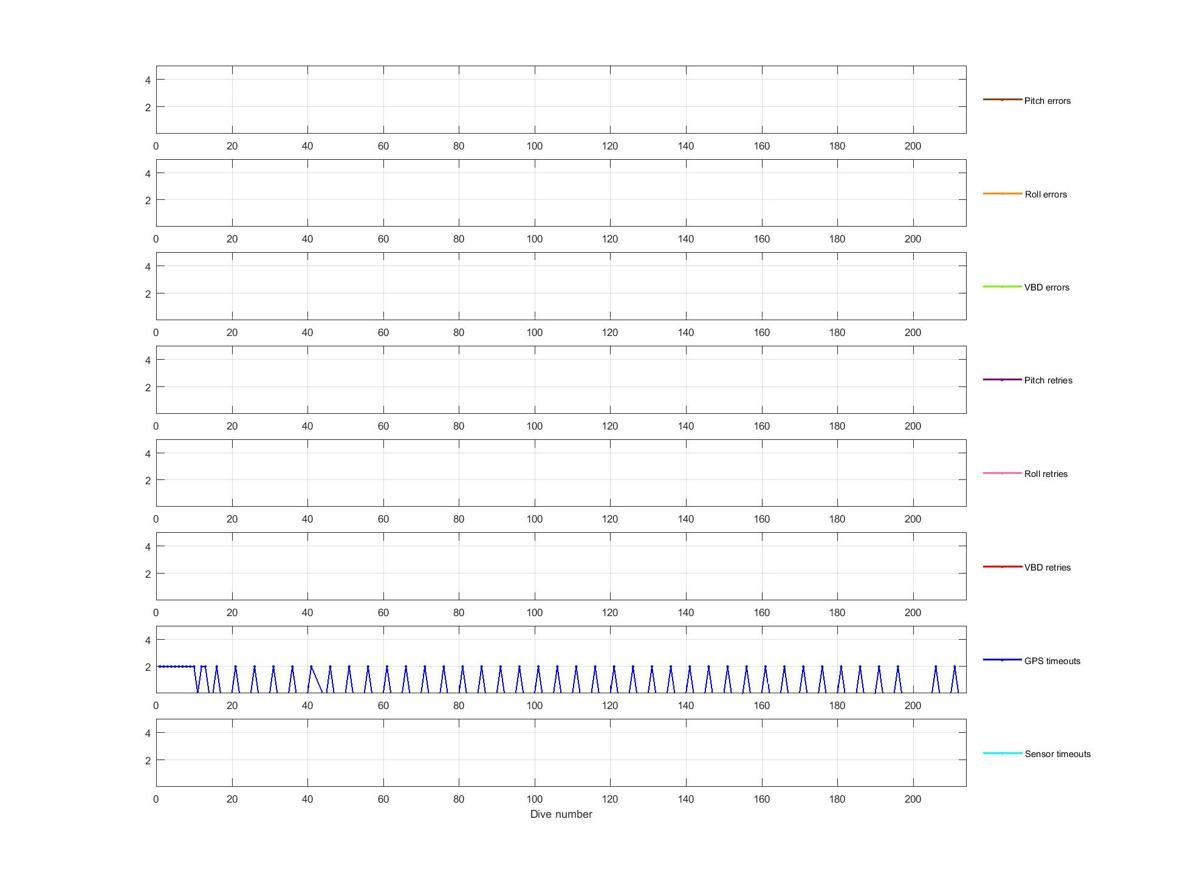Click the blue GPS timeouts legend line
Viewport: 1200px width, 885px height.
[x=1002, y=660]
